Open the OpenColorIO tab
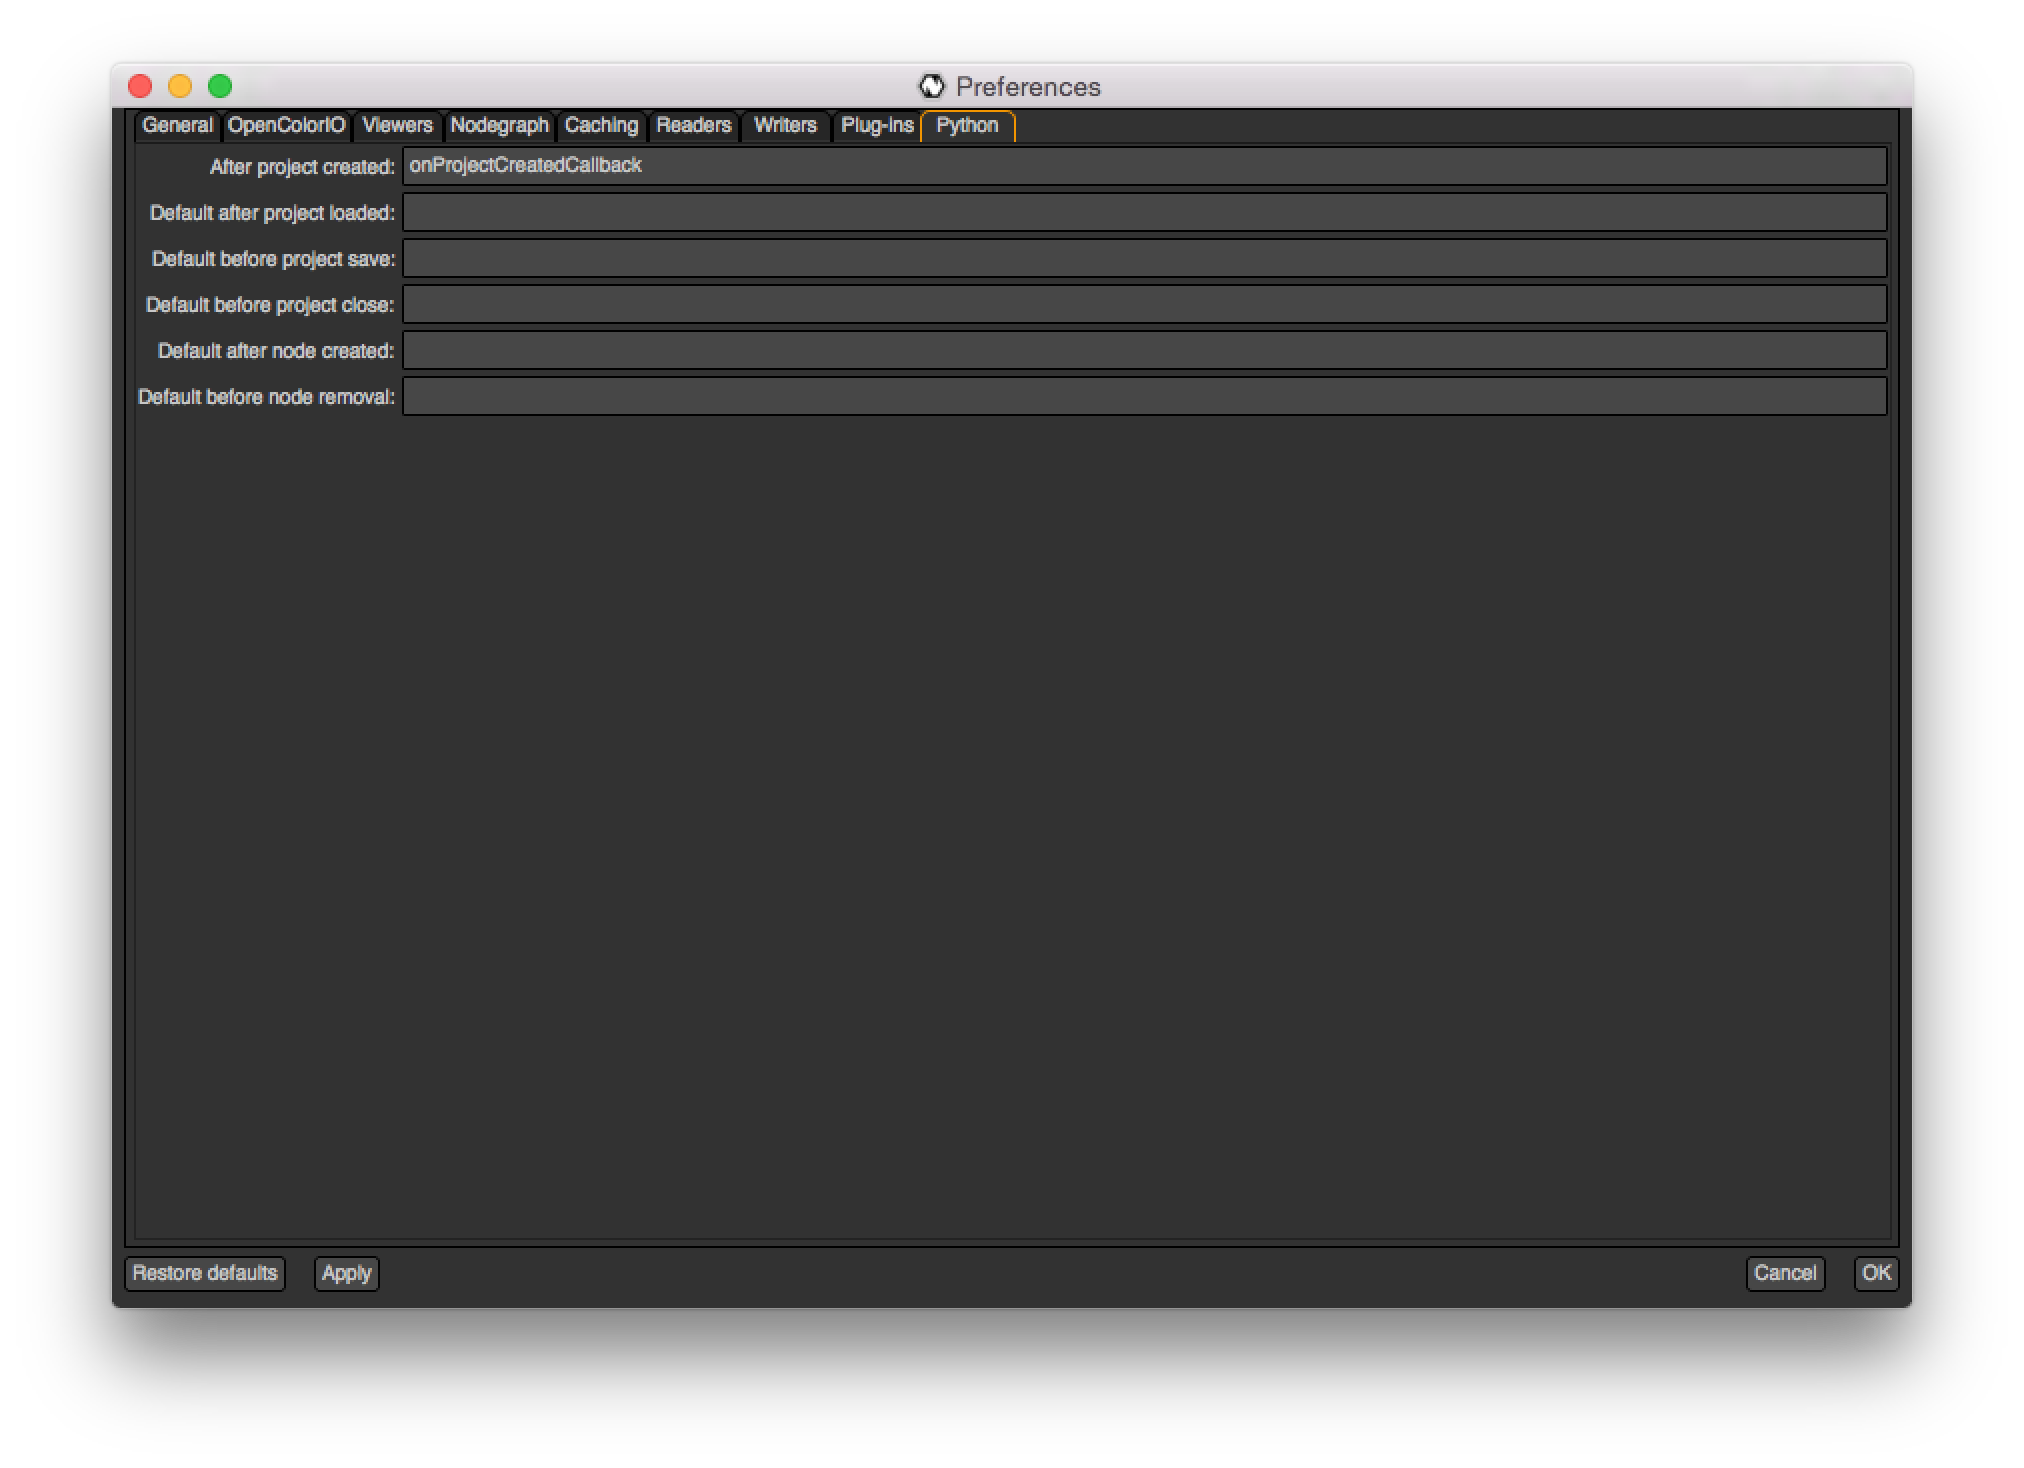Image resolution: width=2024 pixels, height=1468 pixels. click(286, 125)
